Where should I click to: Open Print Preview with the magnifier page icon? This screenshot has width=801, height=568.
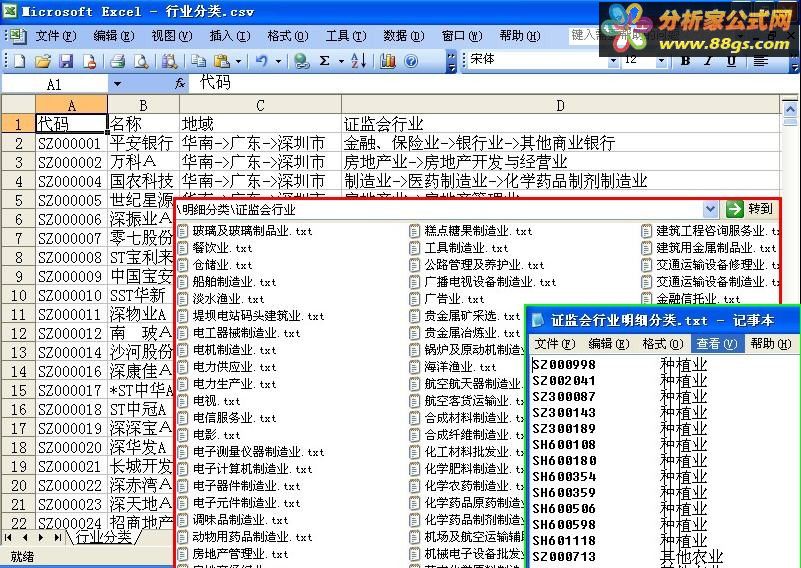(x=140, y=61)
